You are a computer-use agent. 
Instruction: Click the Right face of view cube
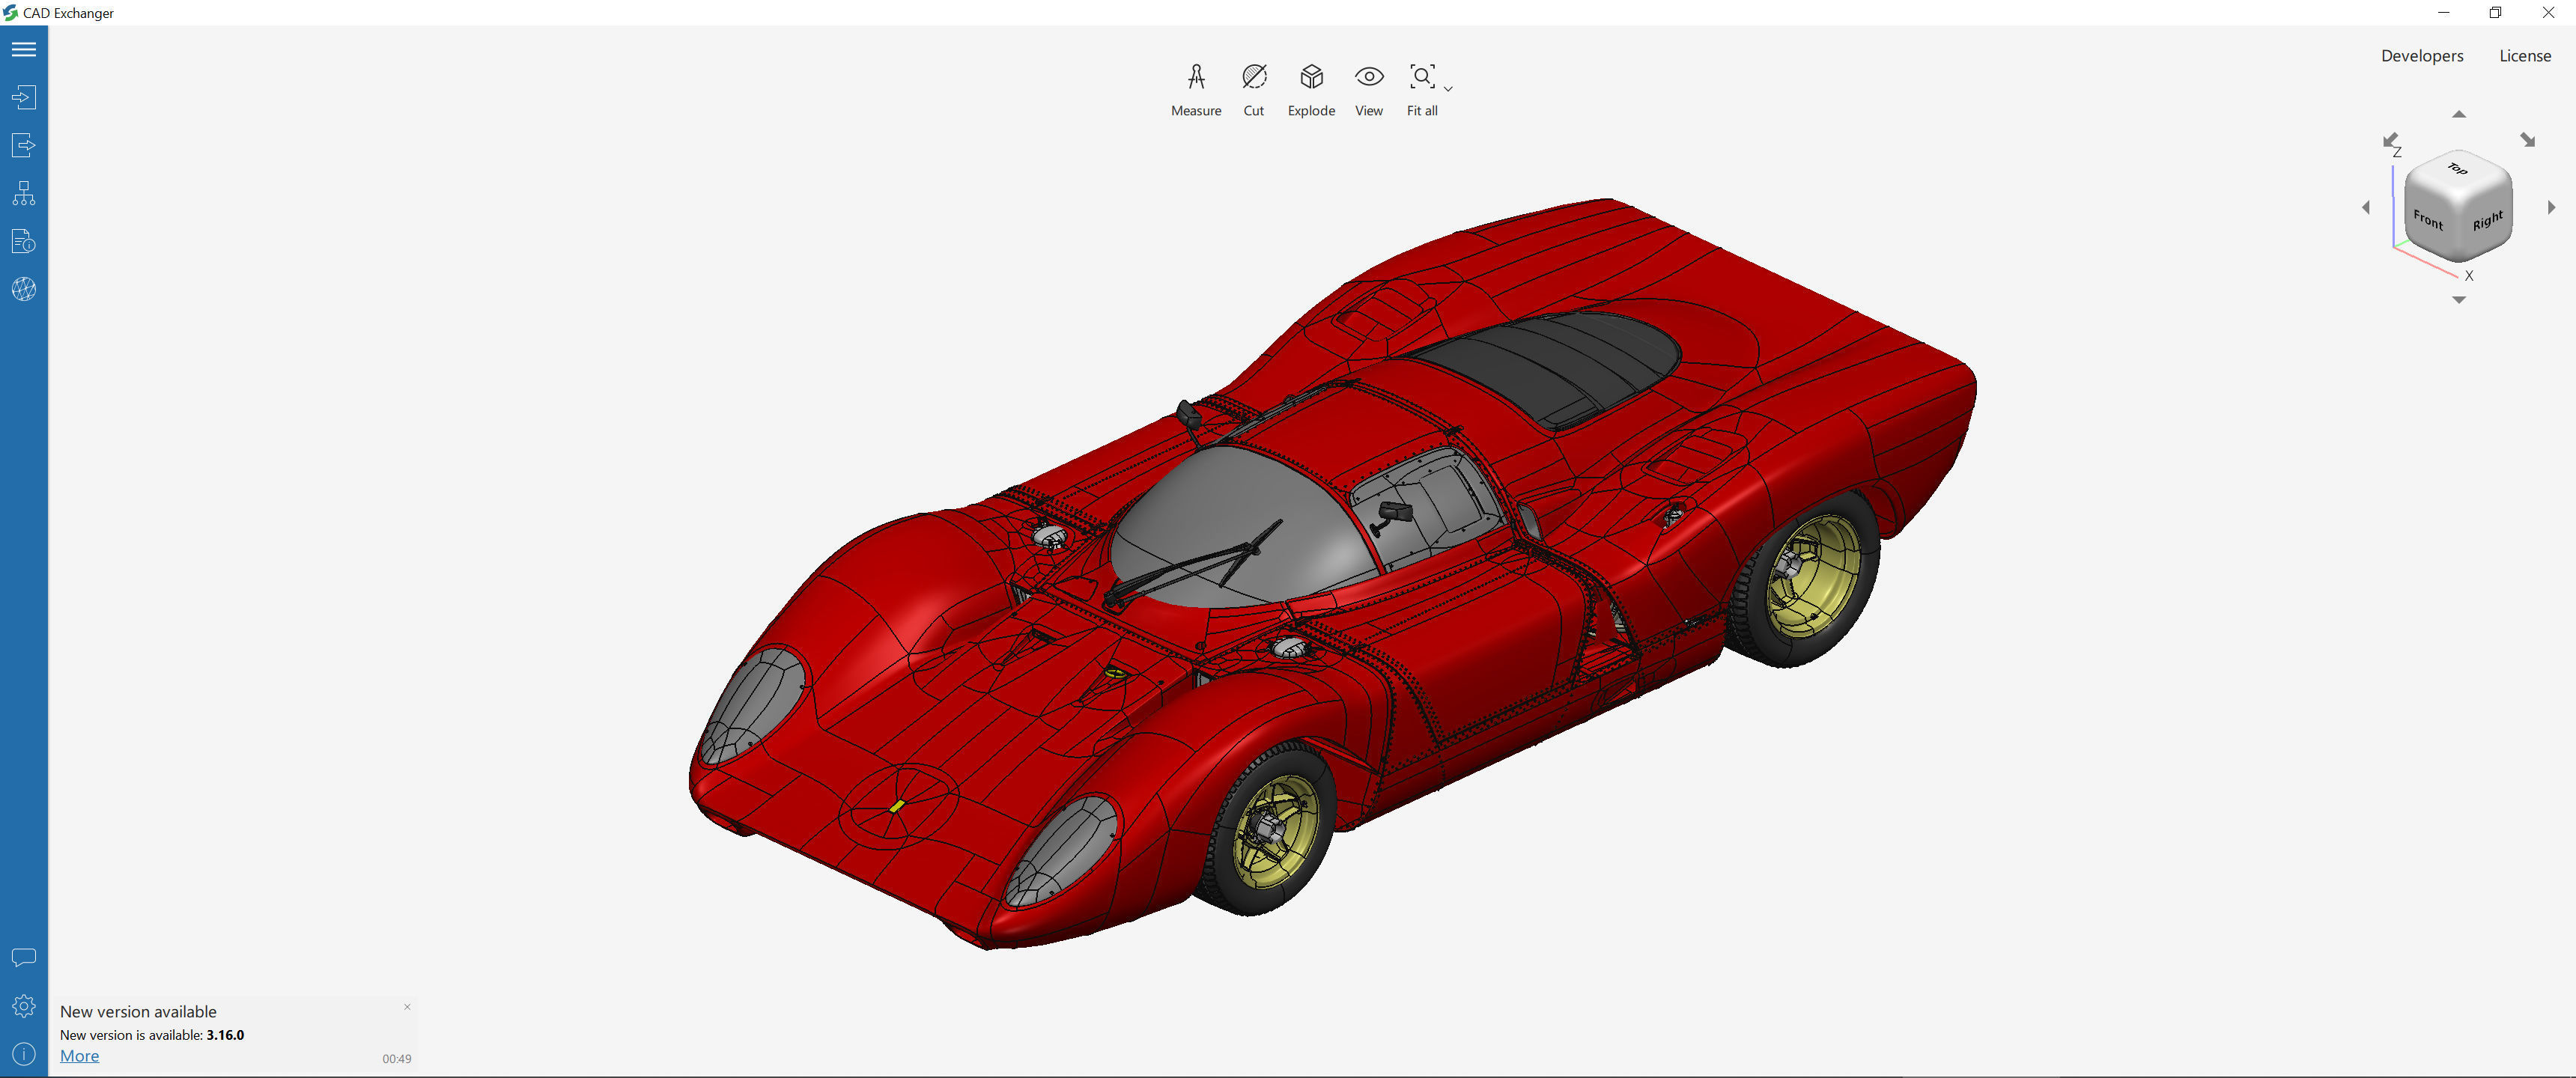coord(2487,220)
